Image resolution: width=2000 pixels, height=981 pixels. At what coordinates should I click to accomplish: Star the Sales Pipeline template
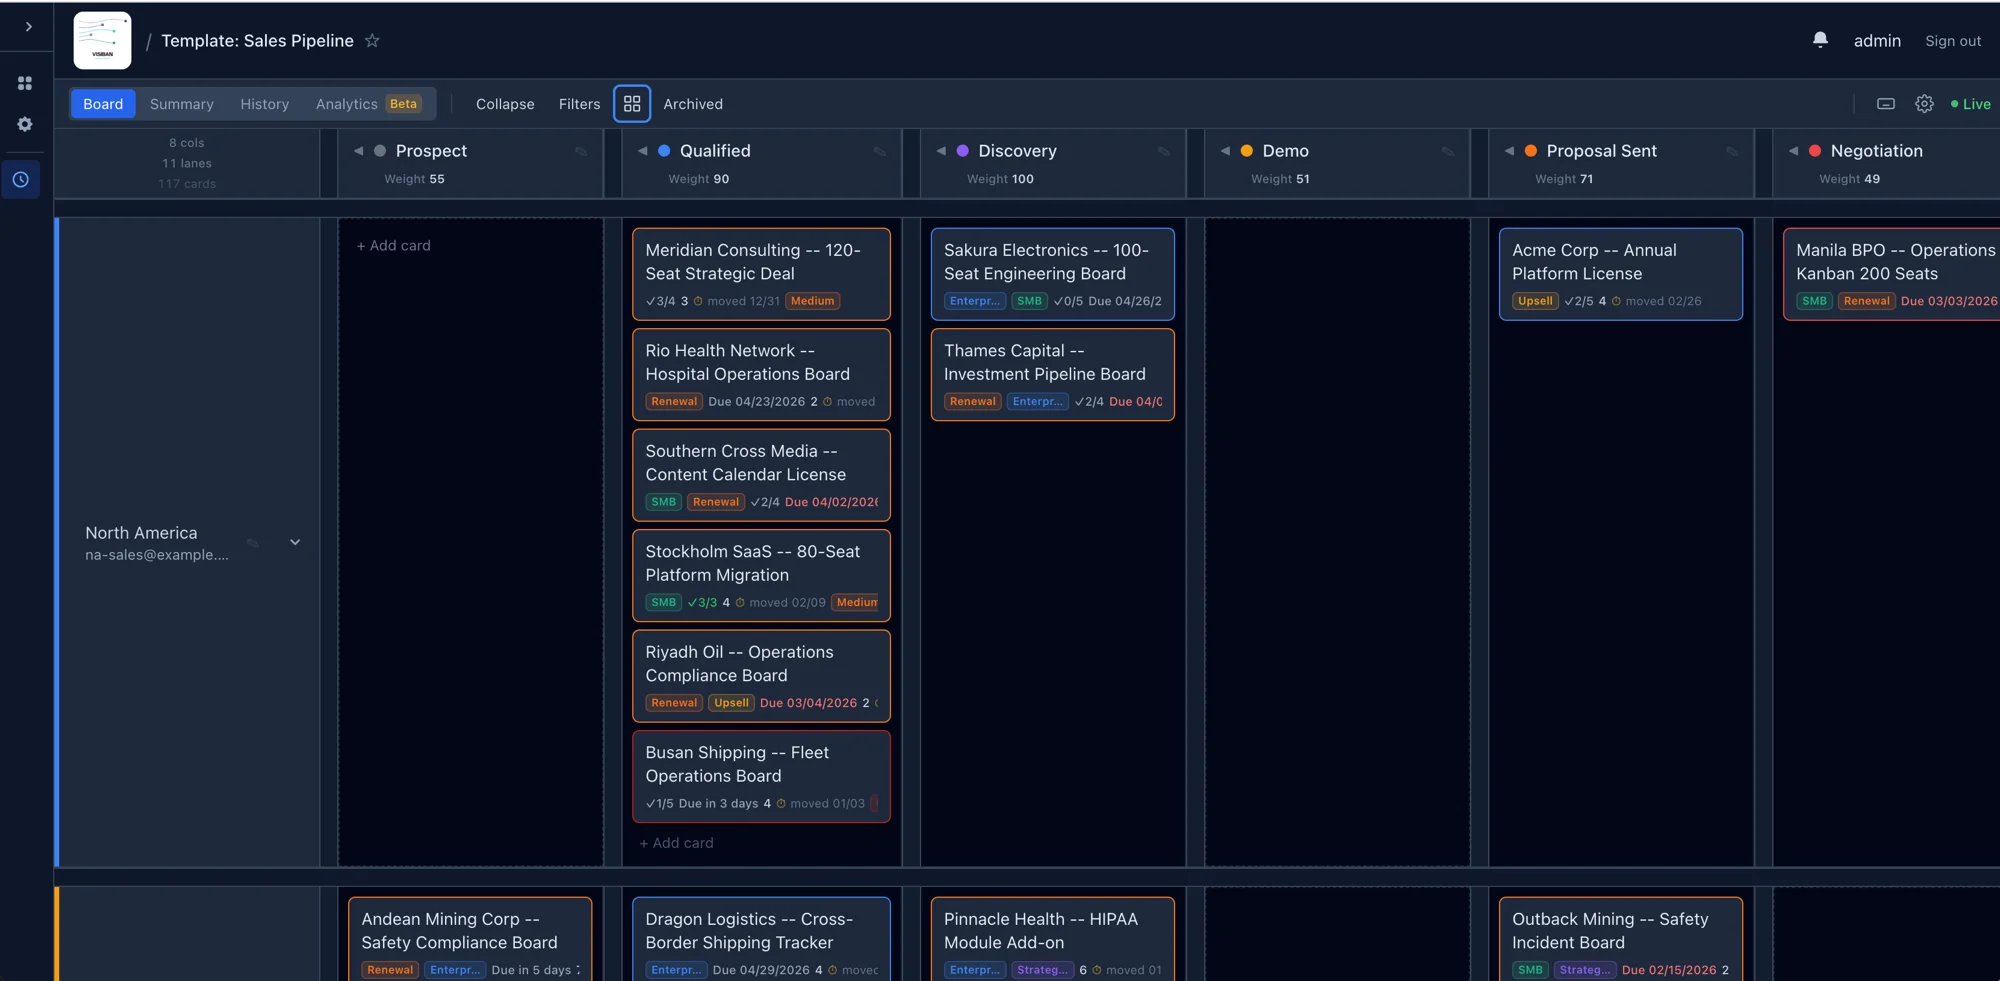(x=372, y=41)
